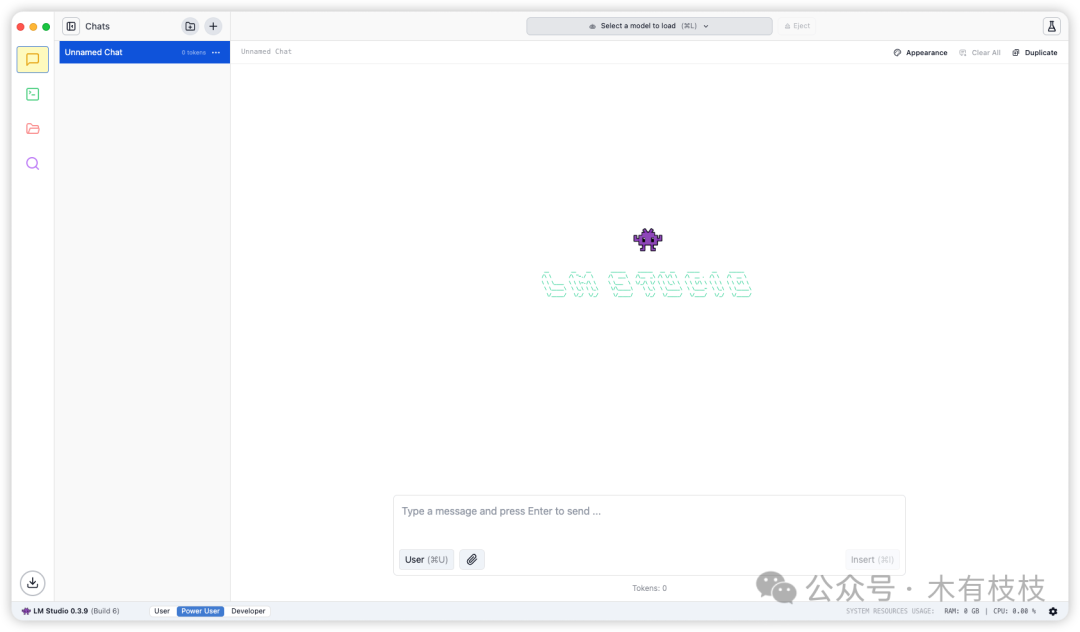Open My Models folder icon

[x=32, y=129]
